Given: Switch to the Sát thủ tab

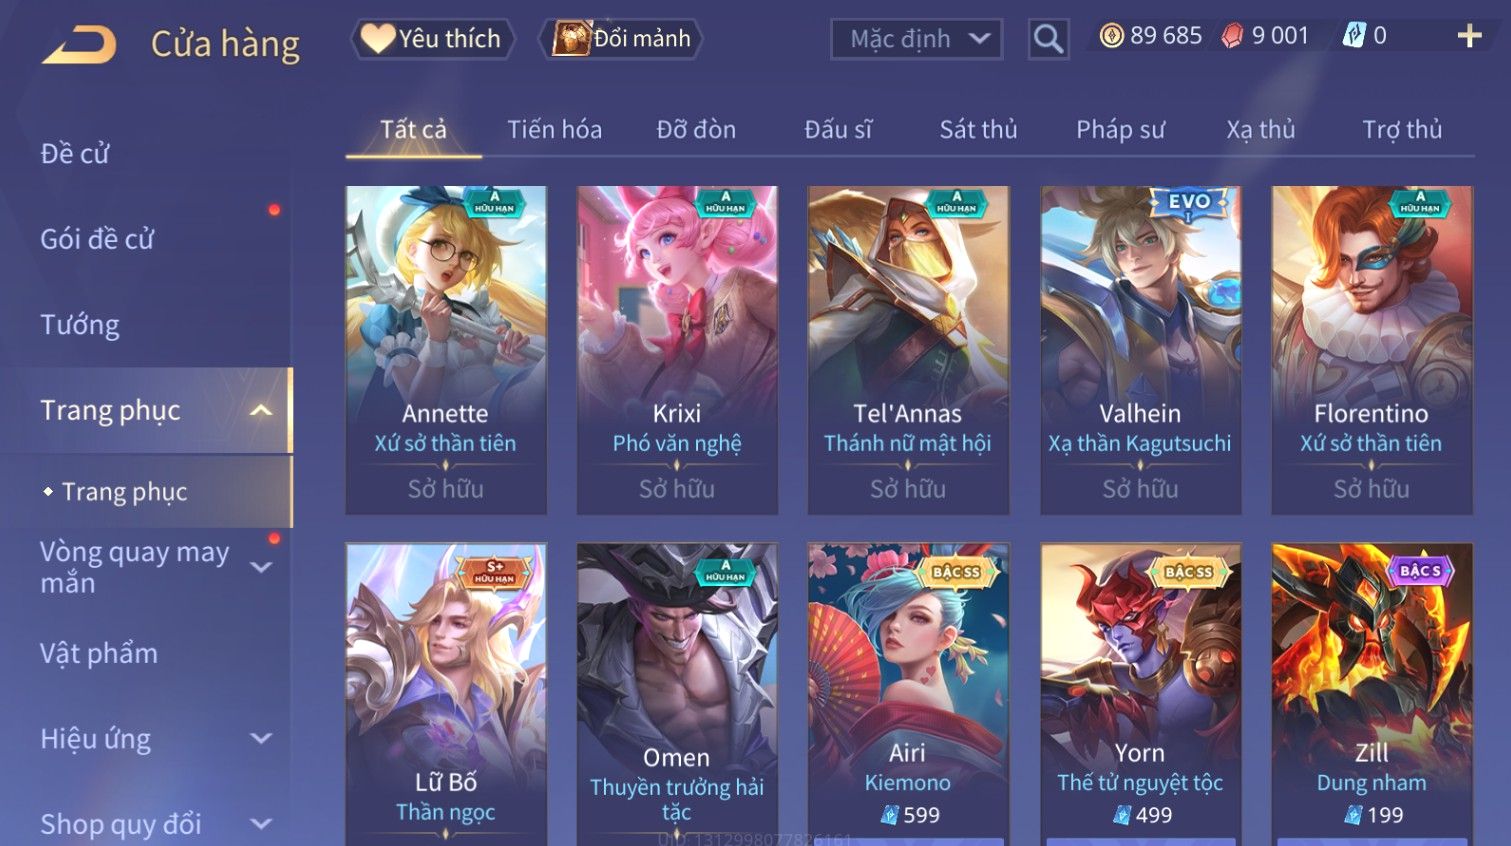Looking at the screenshot, I should 978,129.
